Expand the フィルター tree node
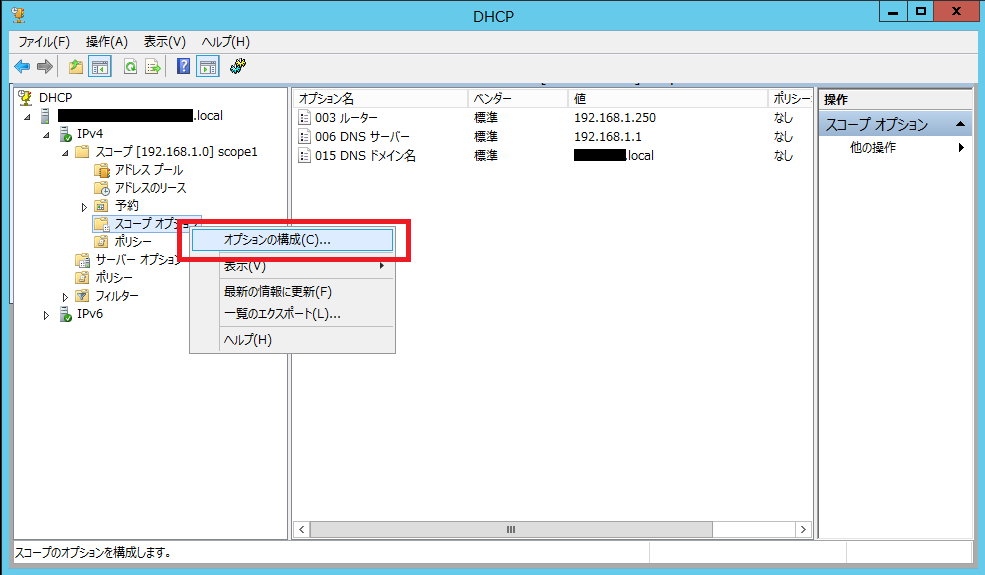This screenshot has height=575, width=985. pos(66,297)
